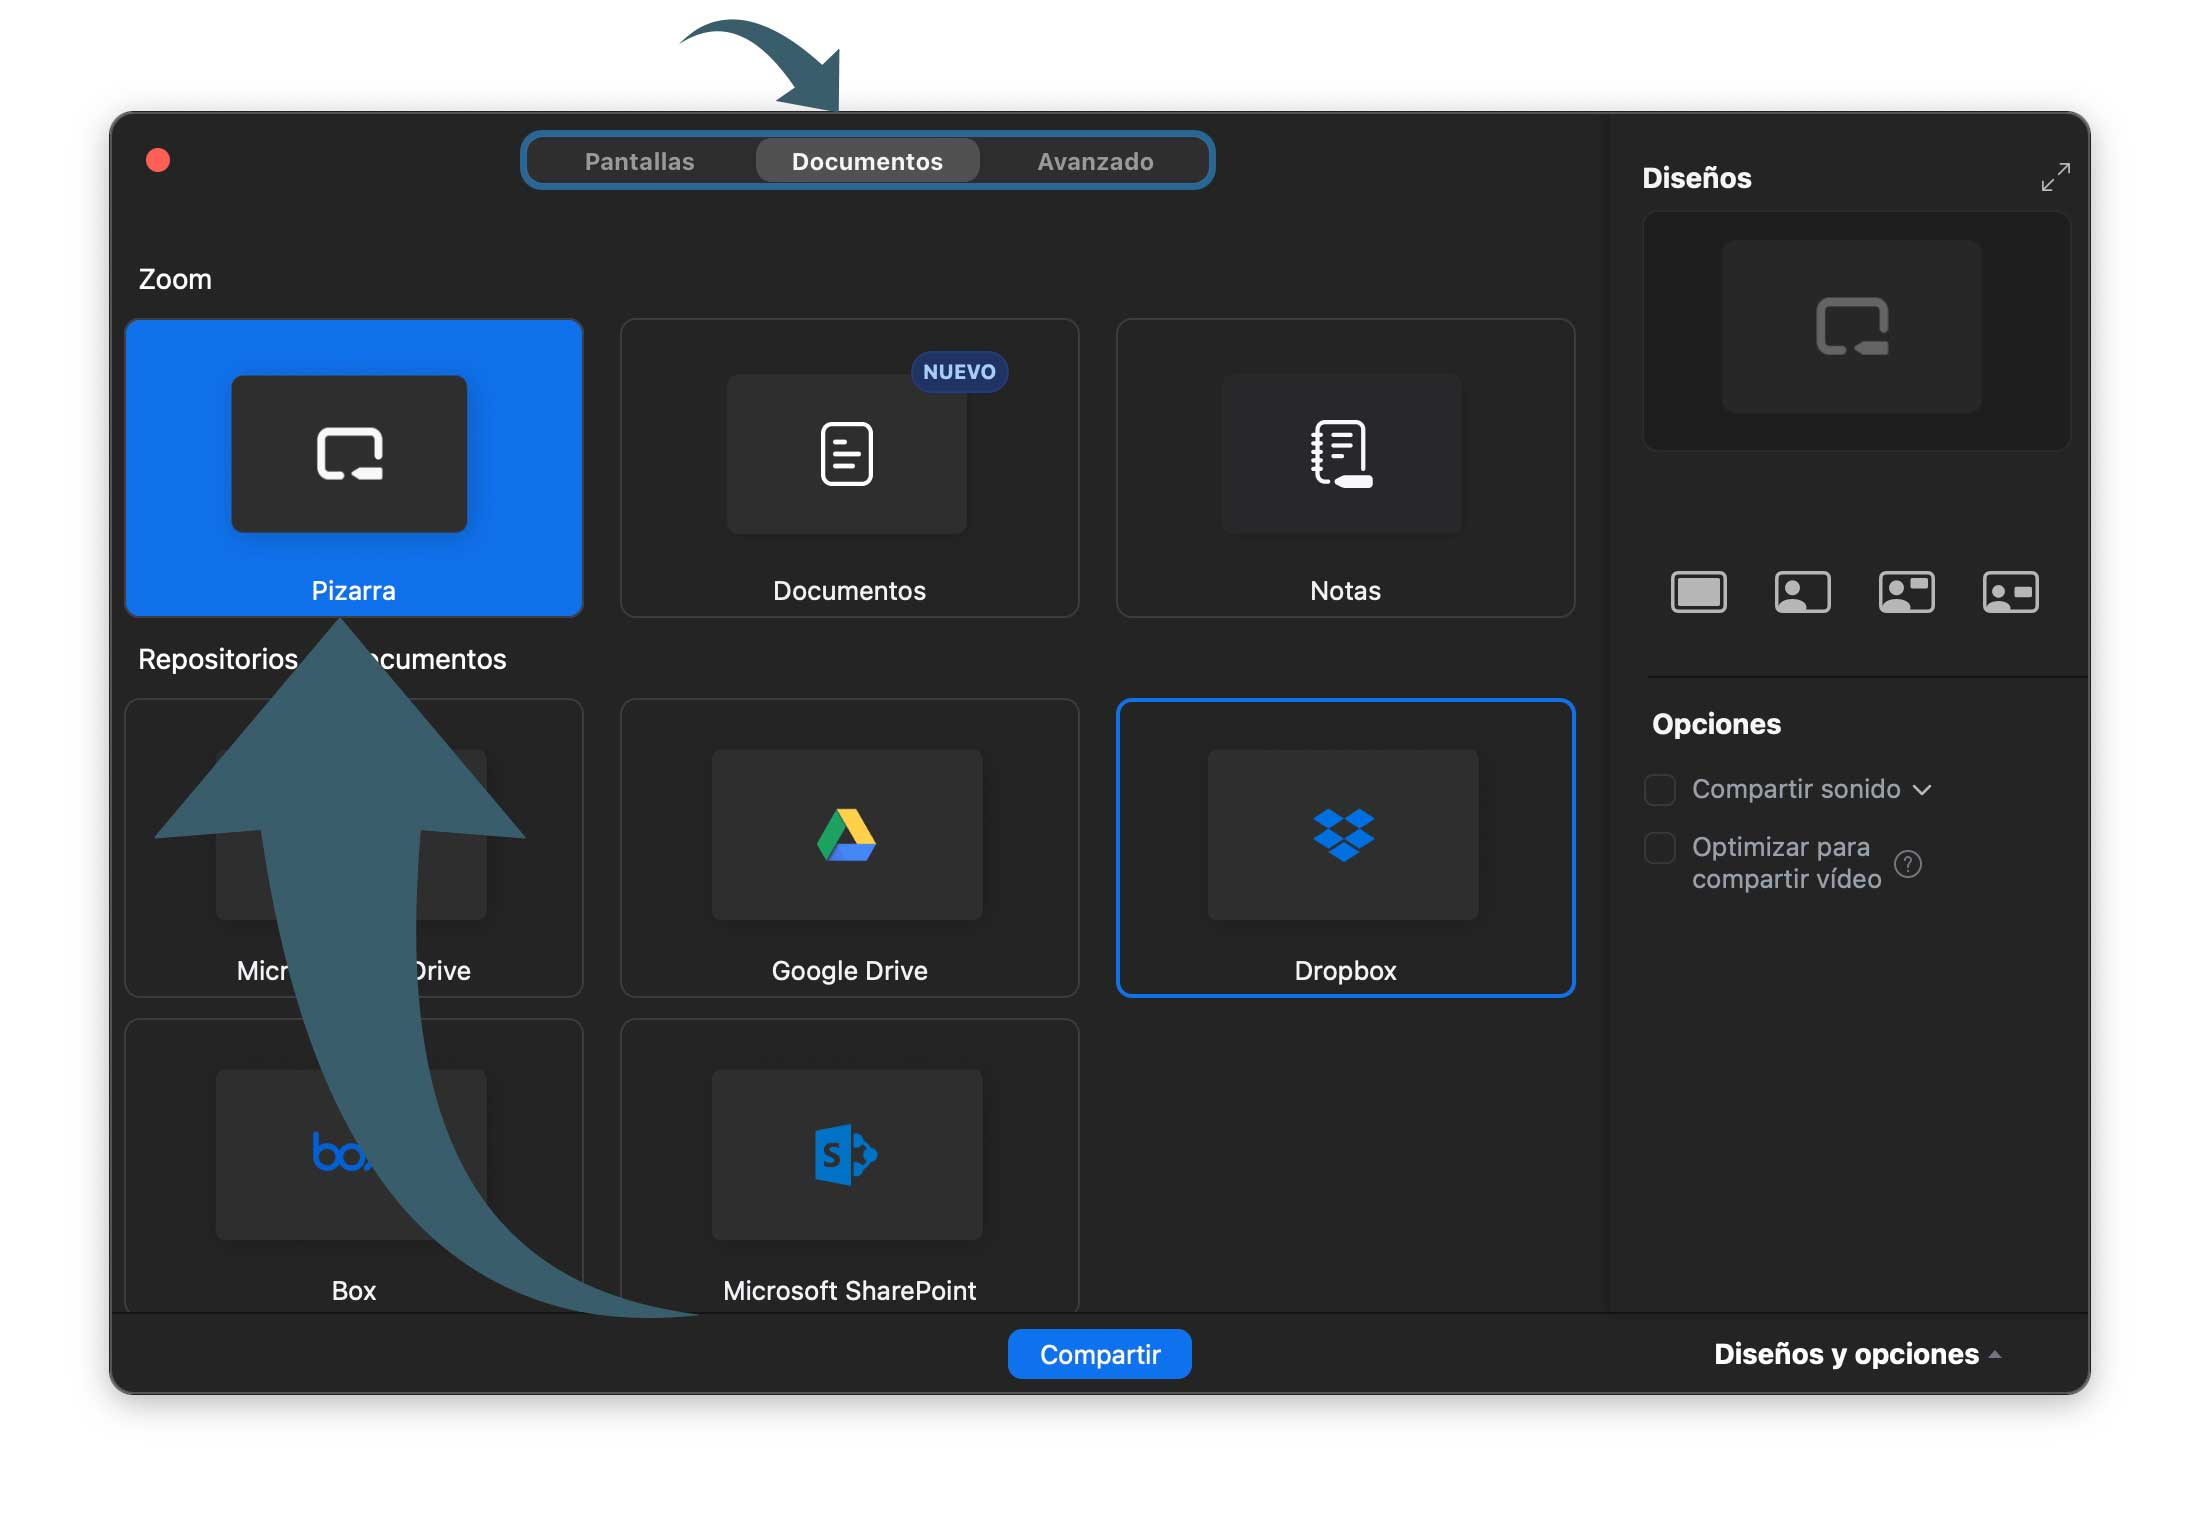
Task: Tick Optimizar para compartir vídeo checkbox
Action: pos(1660,848)
